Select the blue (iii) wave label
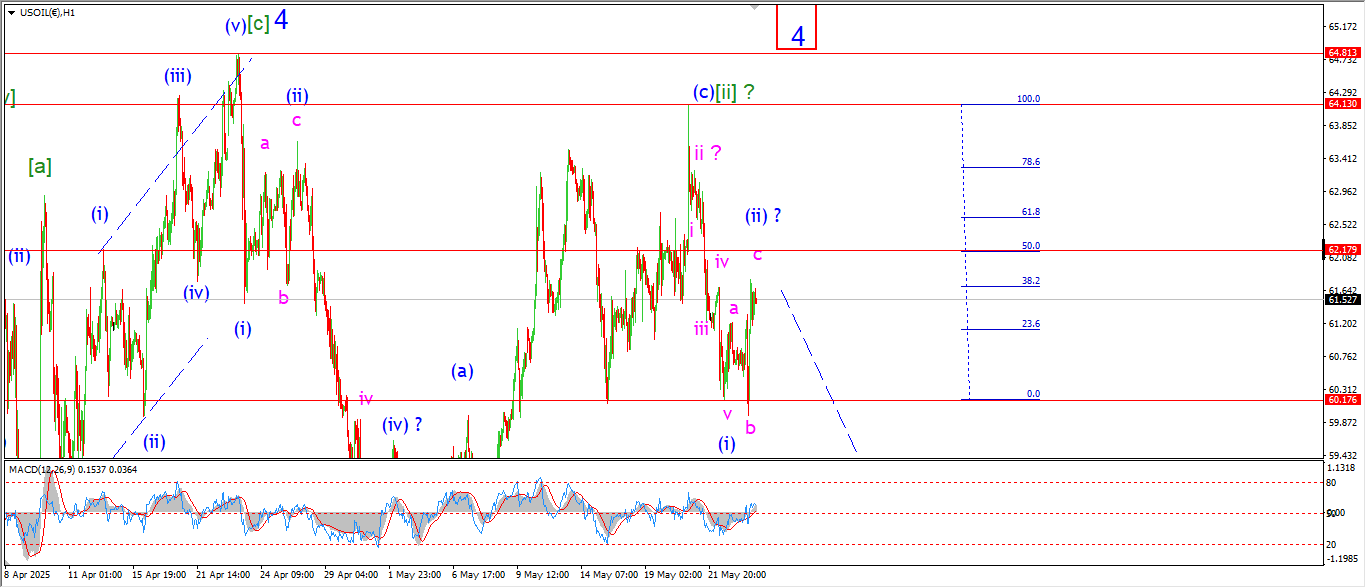 tap(178, 75)
